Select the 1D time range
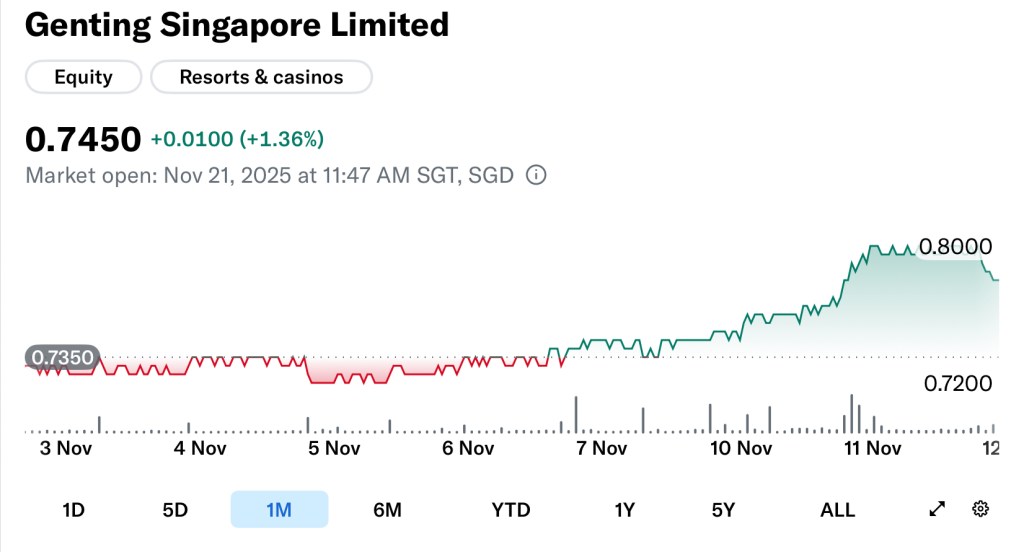The height and width of the screenshot is (552, 1024). click(73, 510)
